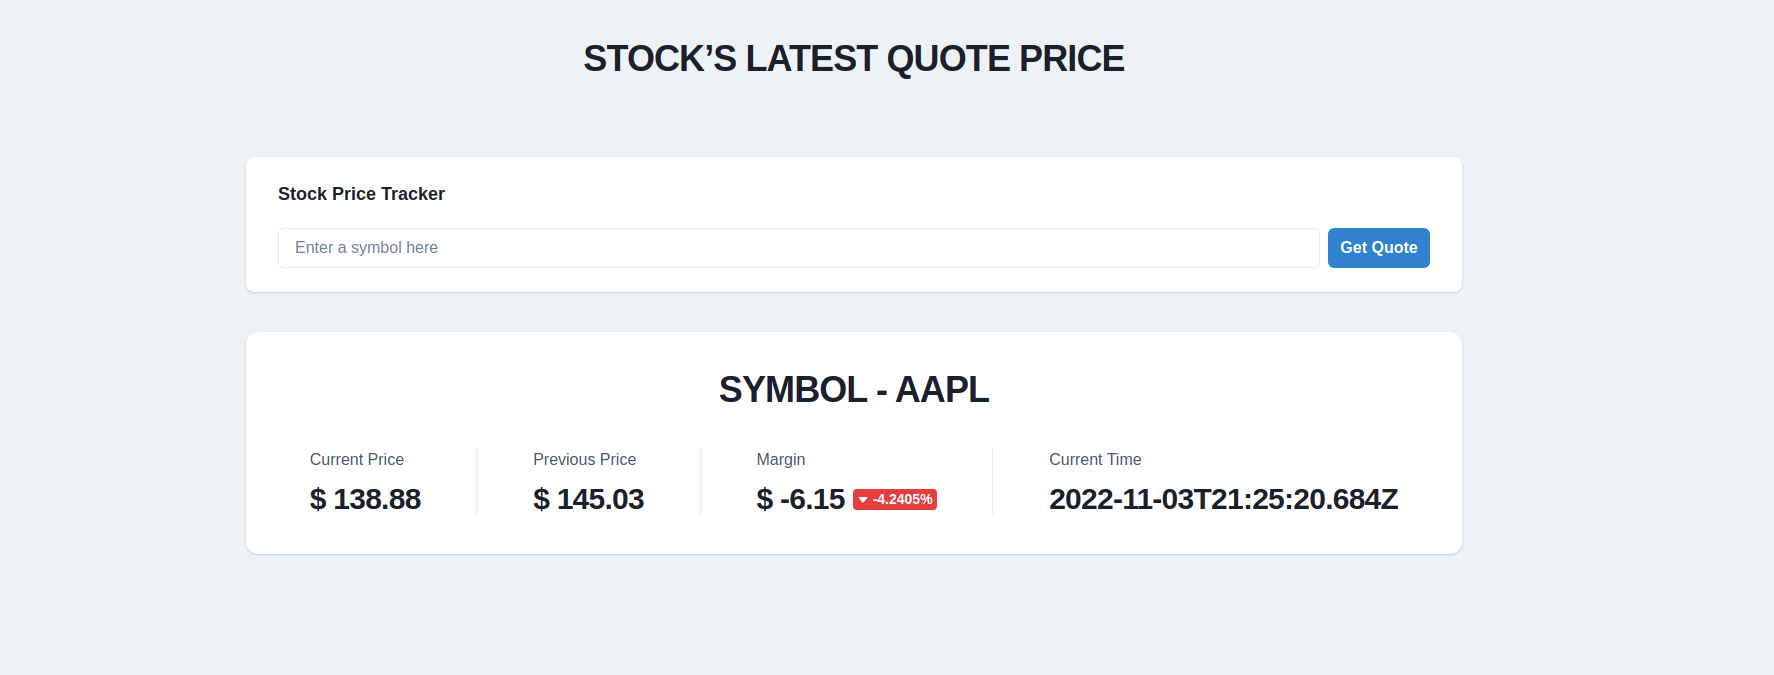
Task: Select the Margin column label
Action: 781,459
